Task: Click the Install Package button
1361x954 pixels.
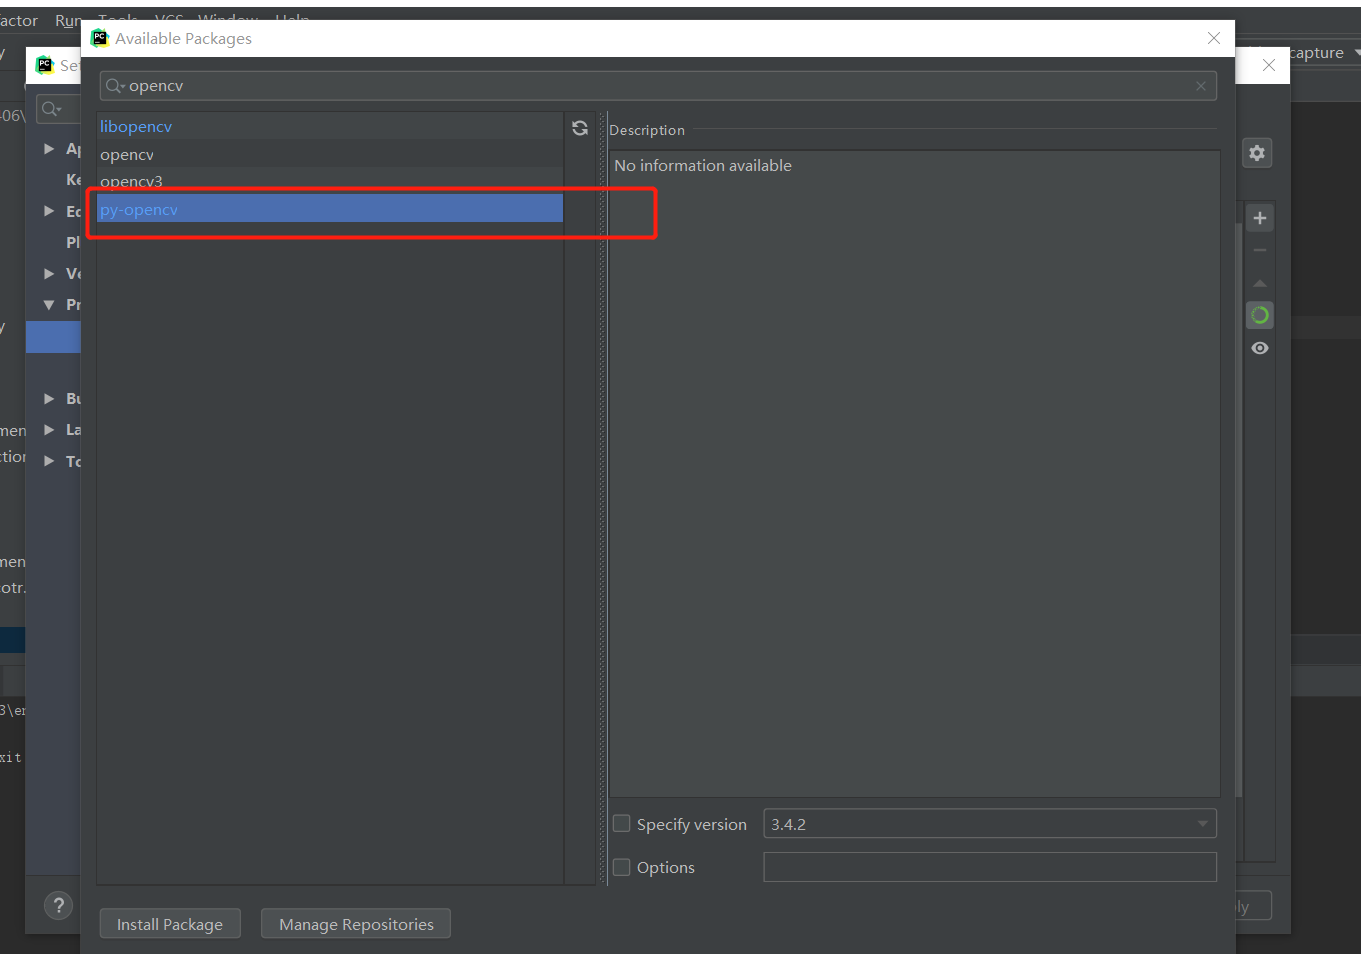Action: click(170, 924)
